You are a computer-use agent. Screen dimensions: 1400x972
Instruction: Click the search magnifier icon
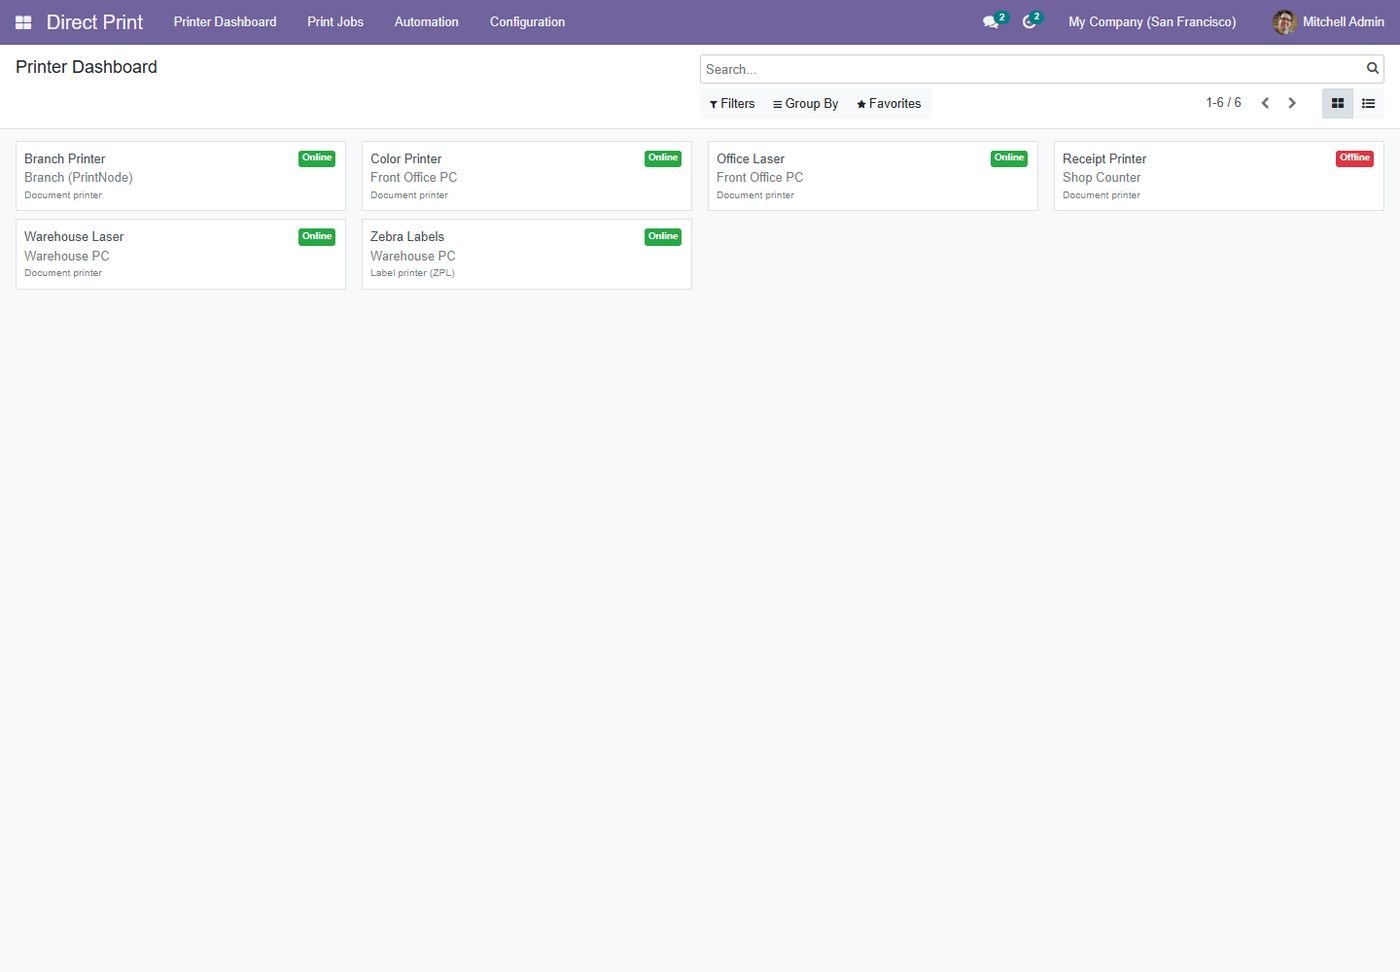(1373, 68)
